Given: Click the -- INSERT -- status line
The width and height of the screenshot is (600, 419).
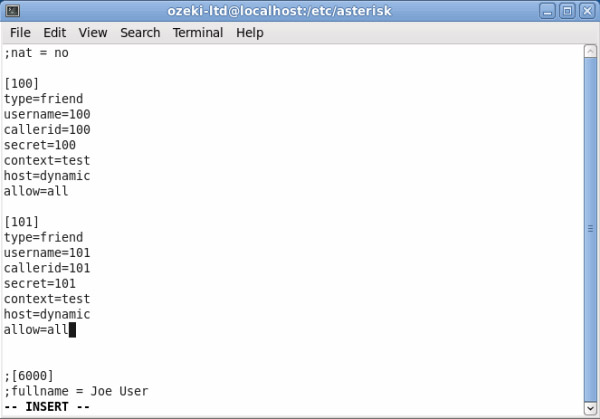Looking at the screenshot, I should click(48, 407).
